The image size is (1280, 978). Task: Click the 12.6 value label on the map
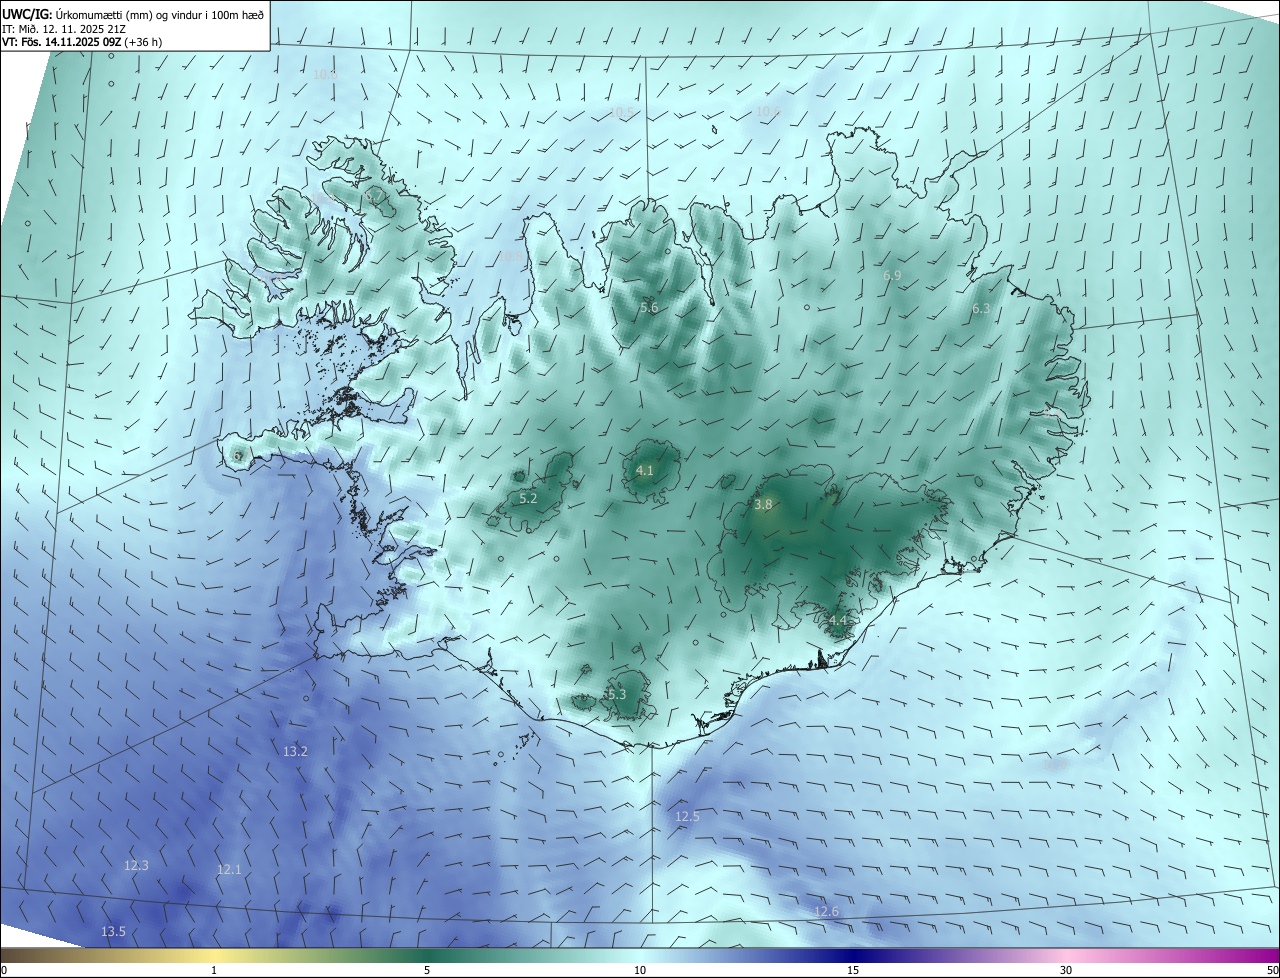tap(826, 911)
